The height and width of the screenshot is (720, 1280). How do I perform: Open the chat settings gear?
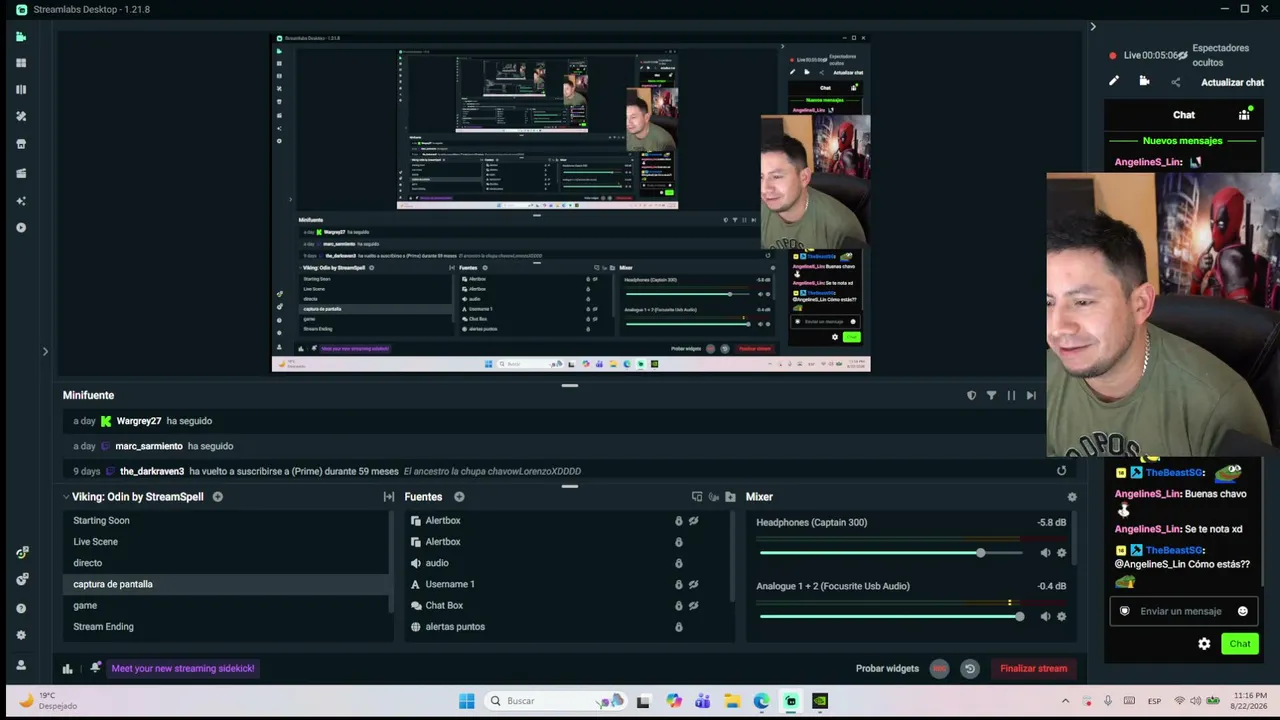click(1204, 644)
